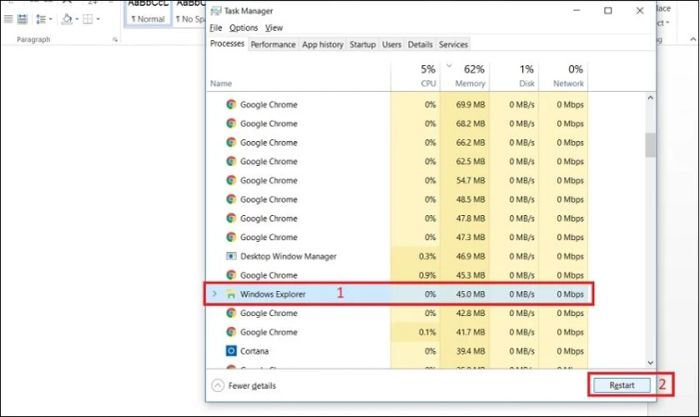Switch to the Users tab
700x417 pixels.
(x=392, y=45)
